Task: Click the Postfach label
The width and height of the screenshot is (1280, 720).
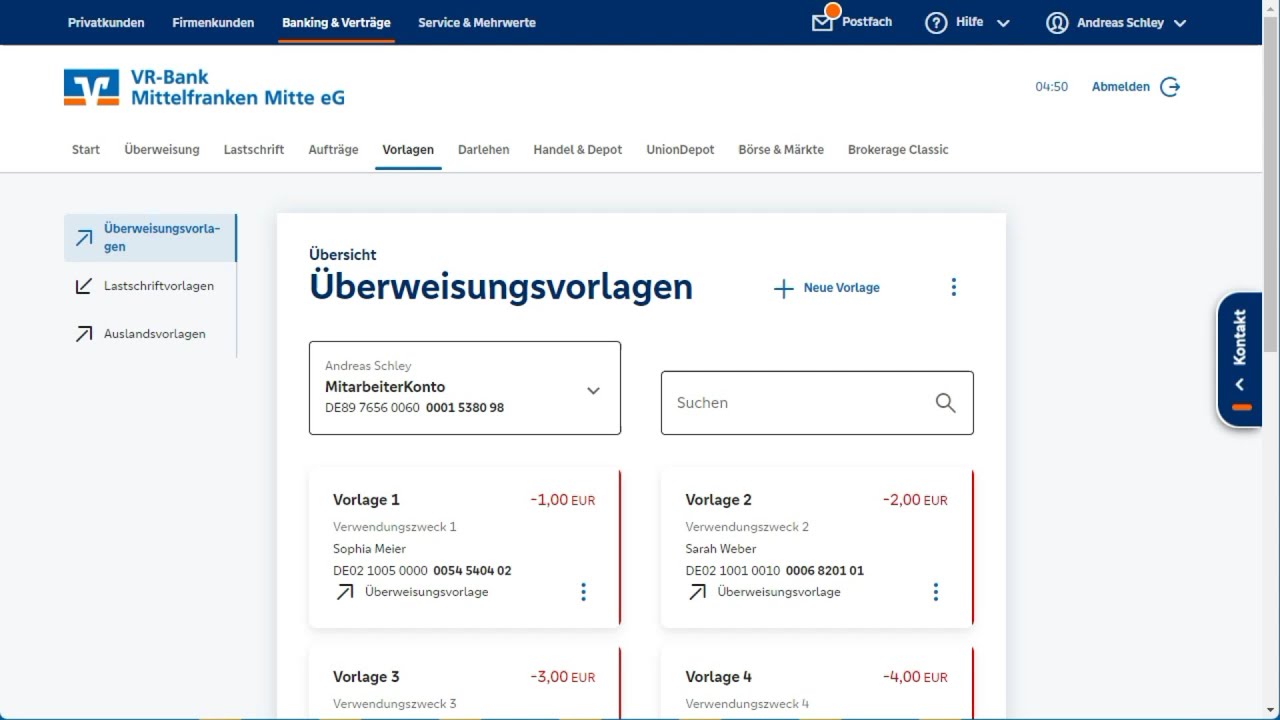Action: coord(867,22)
